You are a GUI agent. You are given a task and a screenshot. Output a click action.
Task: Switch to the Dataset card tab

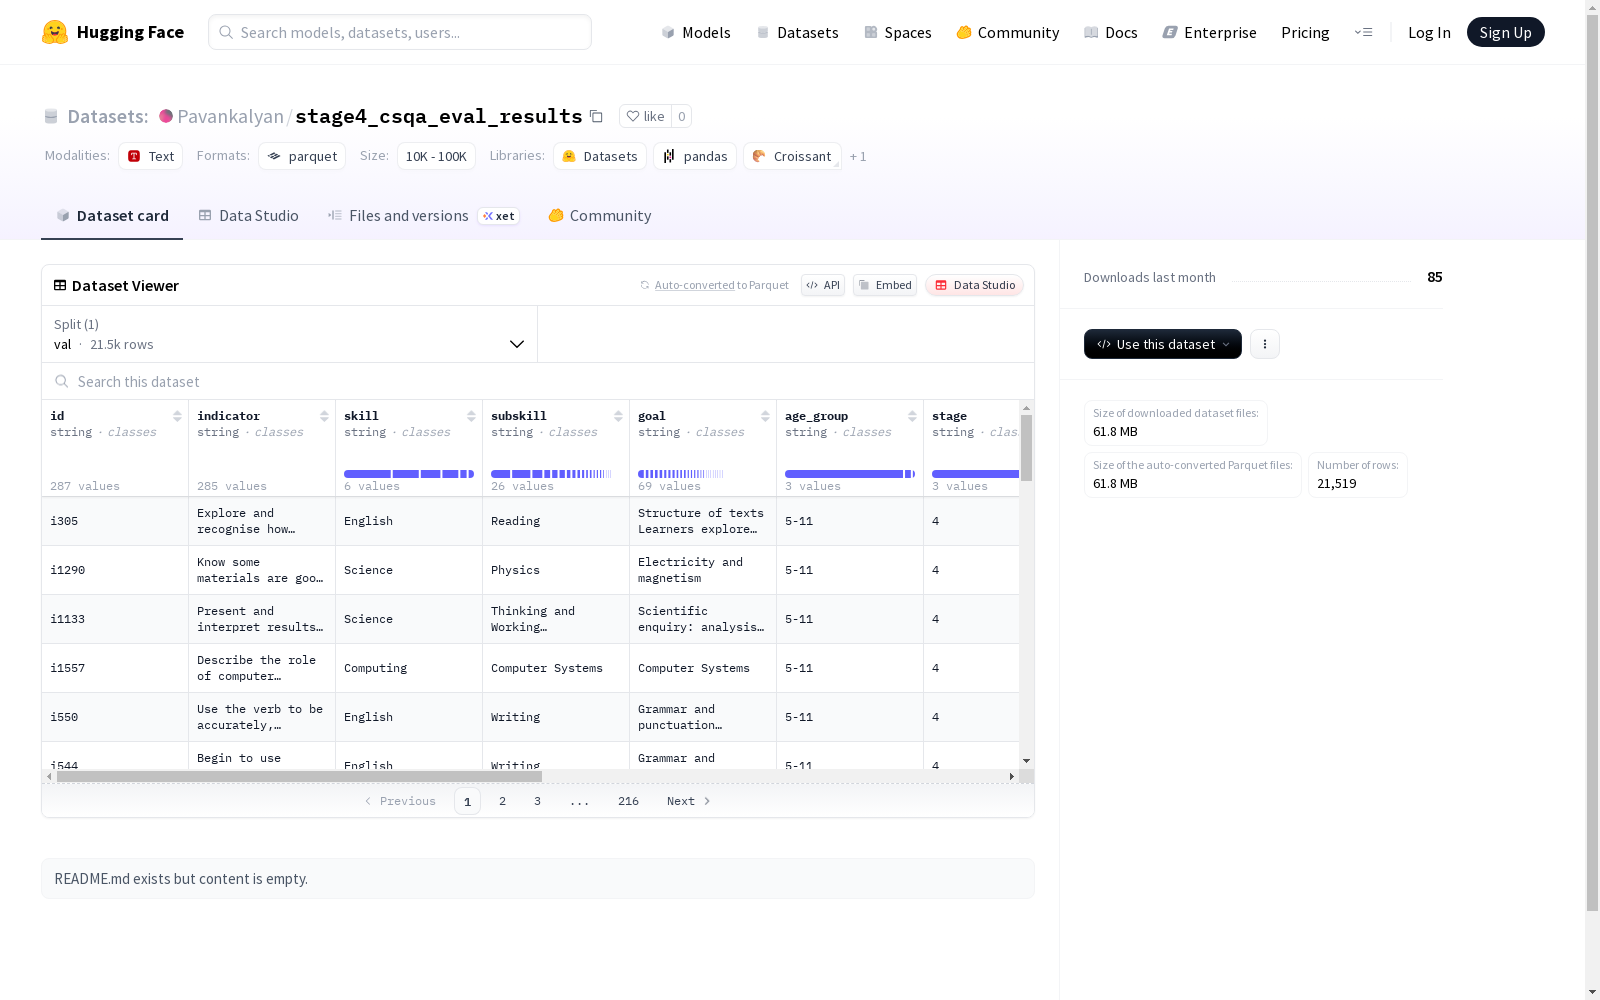112,216
